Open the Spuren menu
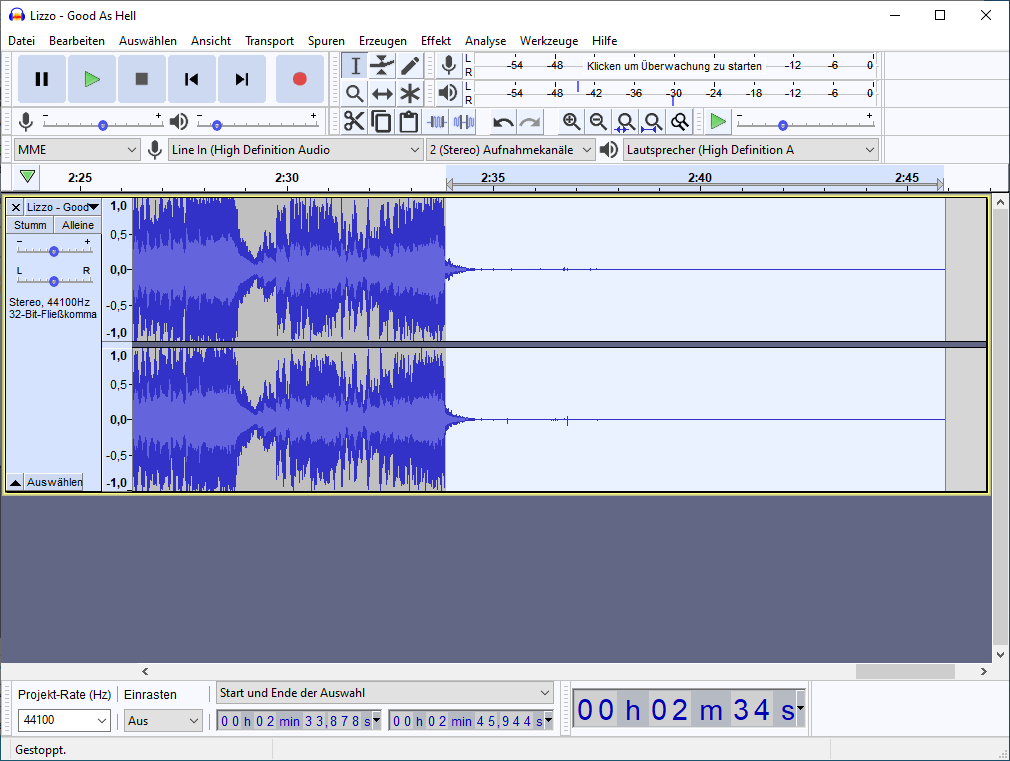Screen dimensions: 1010x761 326,41
